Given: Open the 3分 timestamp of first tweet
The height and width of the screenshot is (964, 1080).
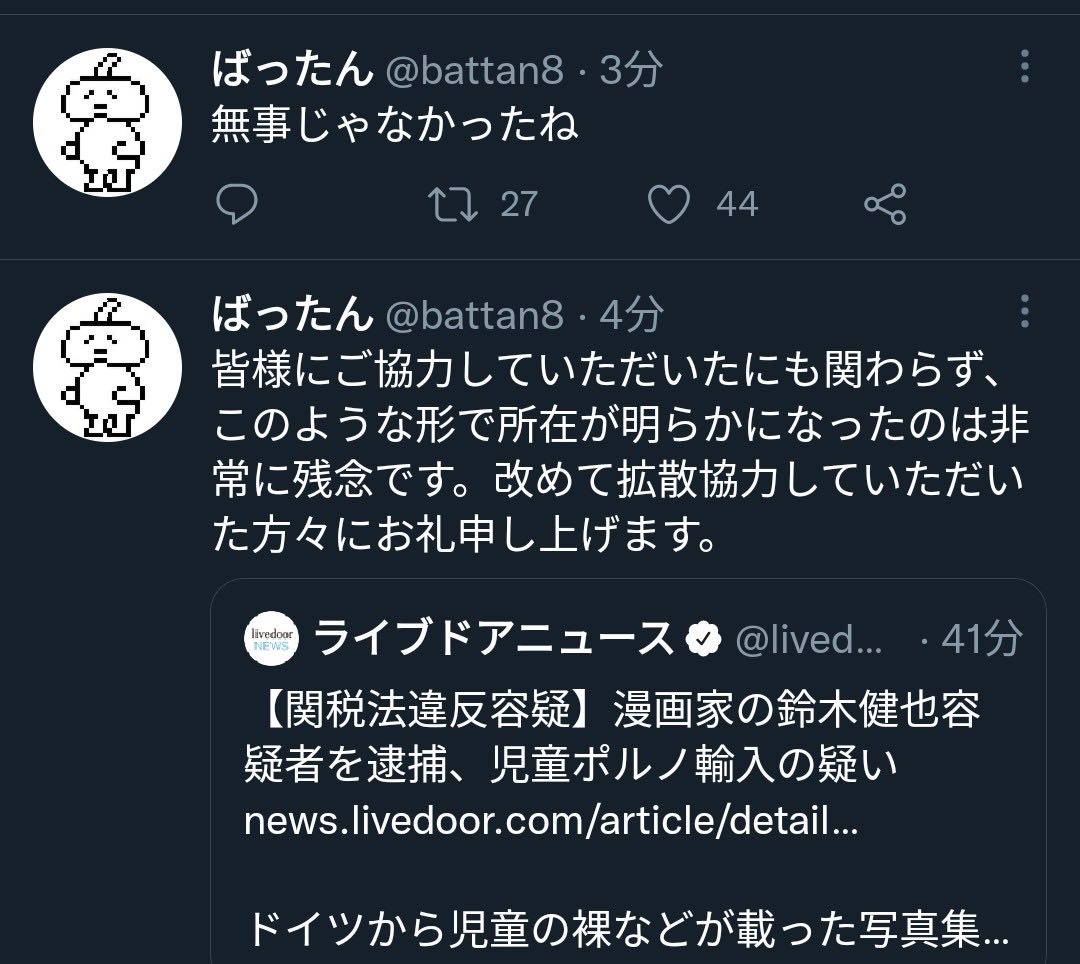Looking at the screenshot, I should pos(632,70).
